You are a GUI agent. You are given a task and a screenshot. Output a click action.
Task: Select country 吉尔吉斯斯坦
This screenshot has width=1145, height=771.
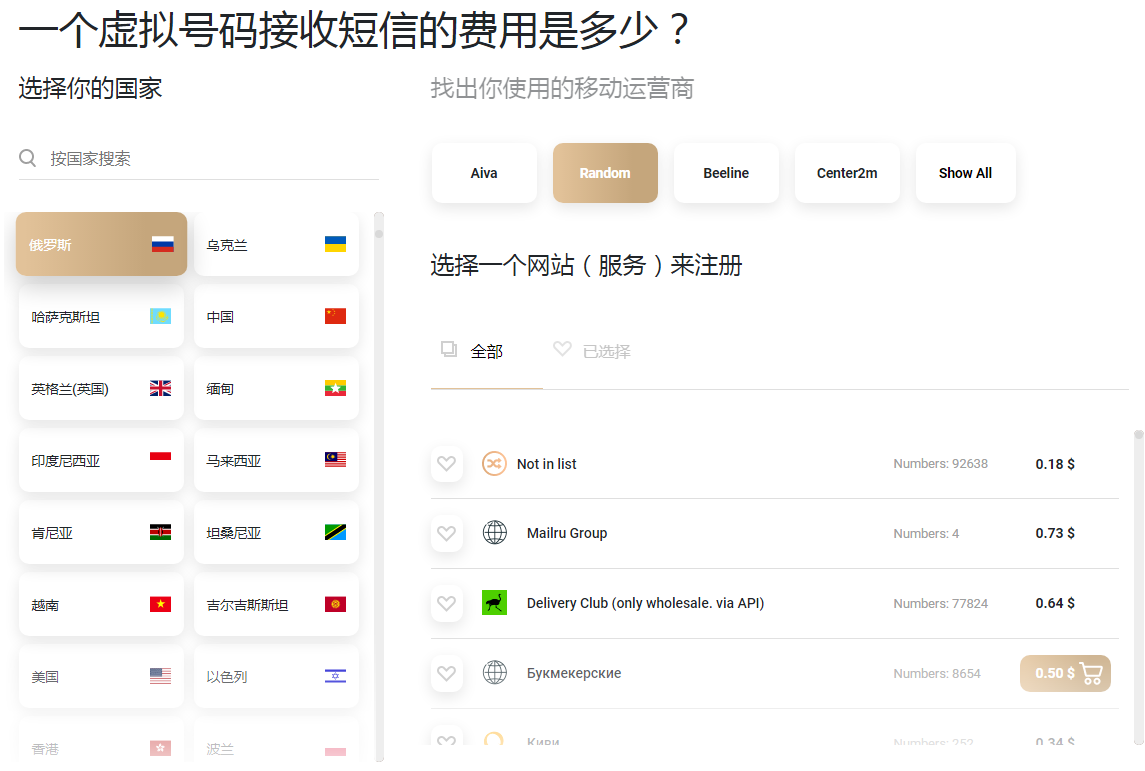276,605
